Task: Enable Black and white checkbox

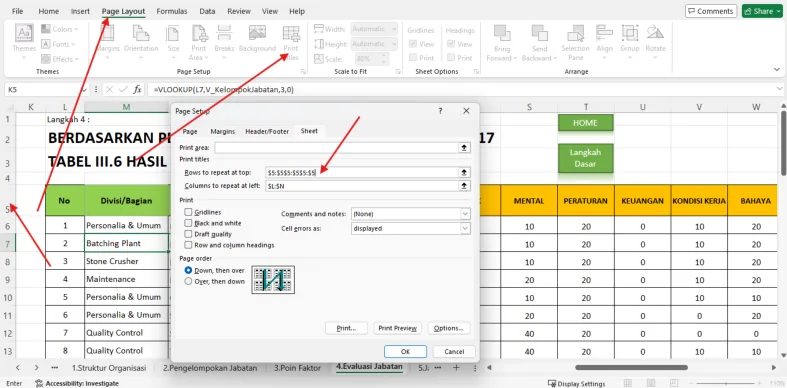Action: point(188,223)
